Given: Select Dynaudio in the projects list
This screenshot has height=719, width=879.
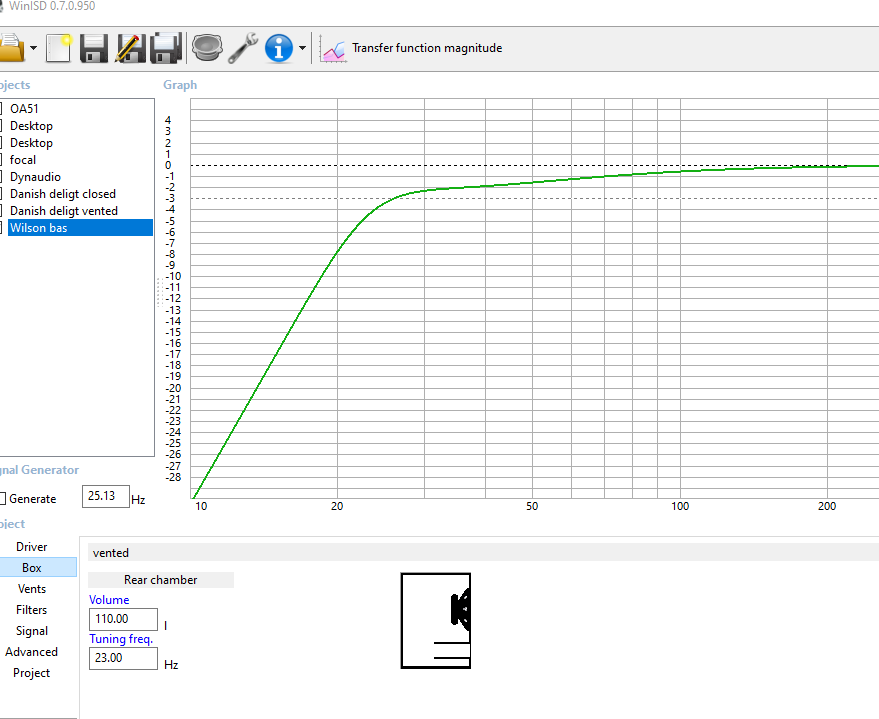Looking at the screenshot, I should (35, 177).
